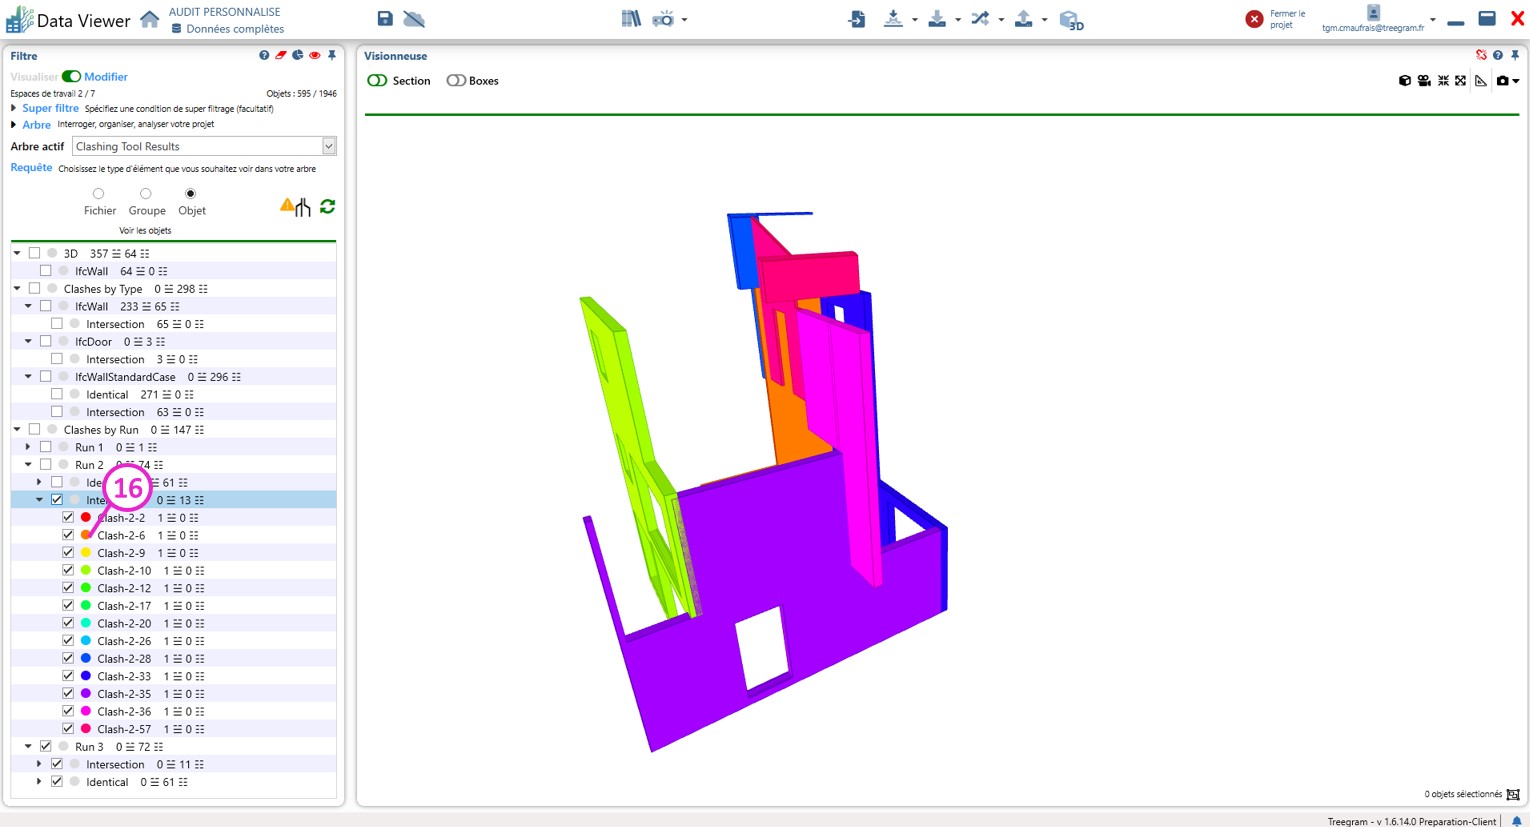Viewport: 1530px width, 827px height.
Task: Click the video camera icon in Visionneuse
Action: point(1424,81)
